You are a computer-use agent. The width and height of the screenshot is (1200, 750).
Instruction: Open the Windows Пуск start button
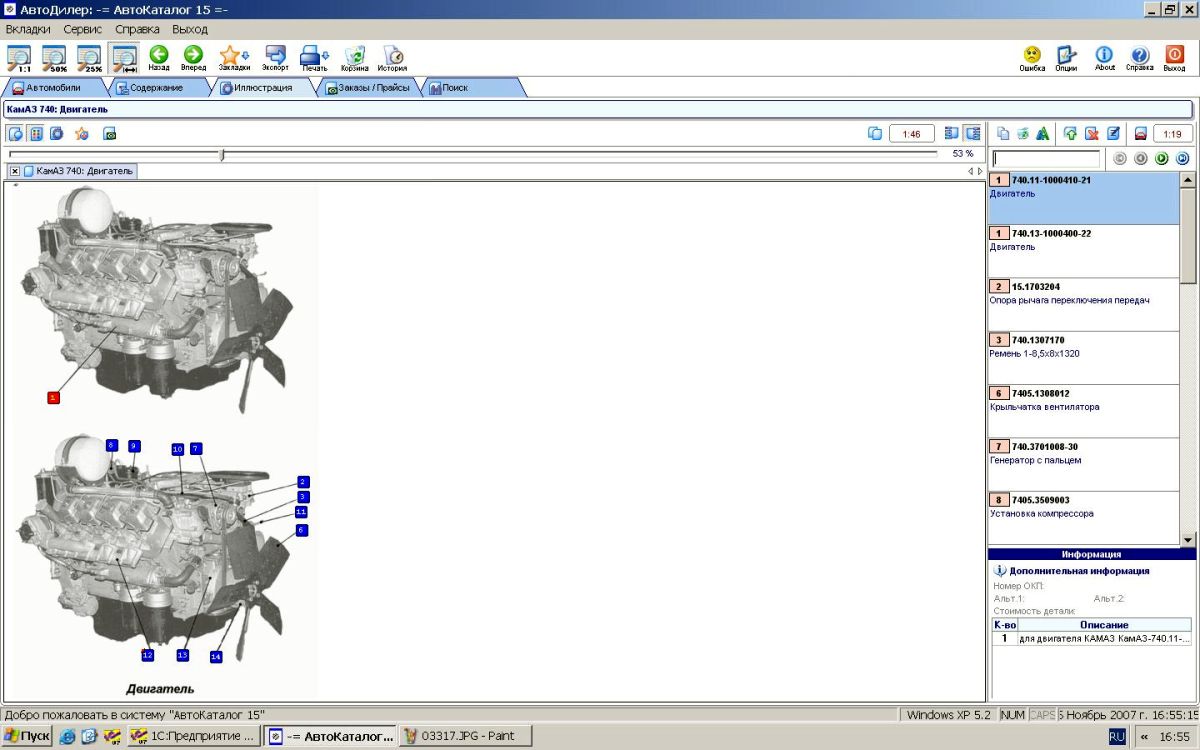coord(27,736)
